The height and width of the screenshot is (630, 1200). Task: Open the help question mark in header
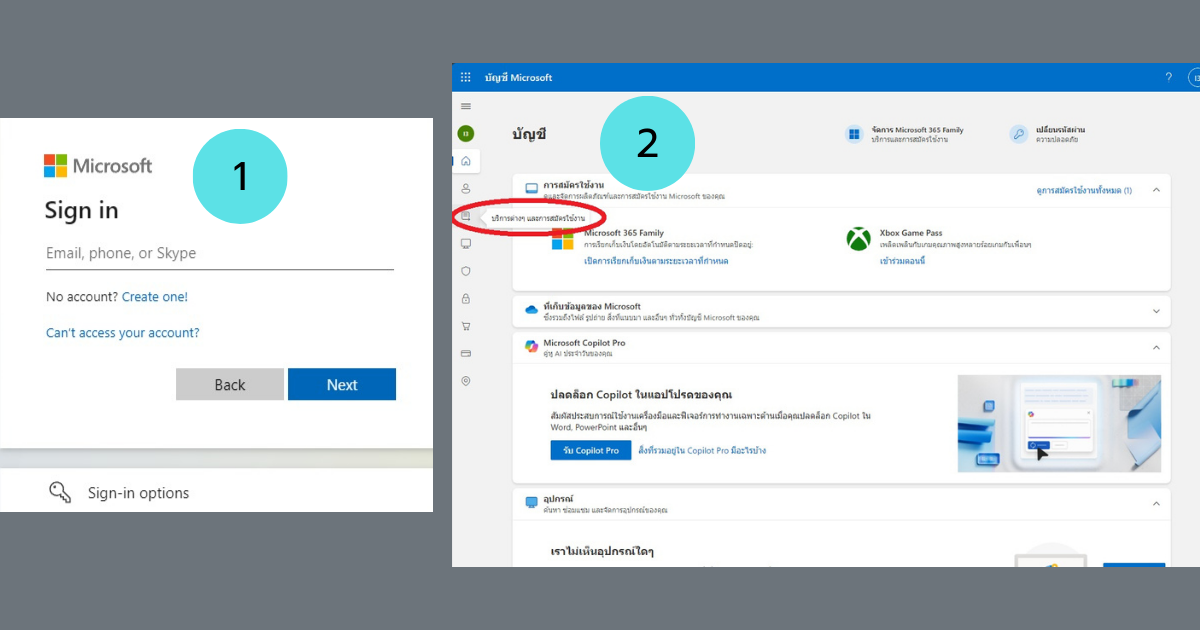(x=1169, y=77)
